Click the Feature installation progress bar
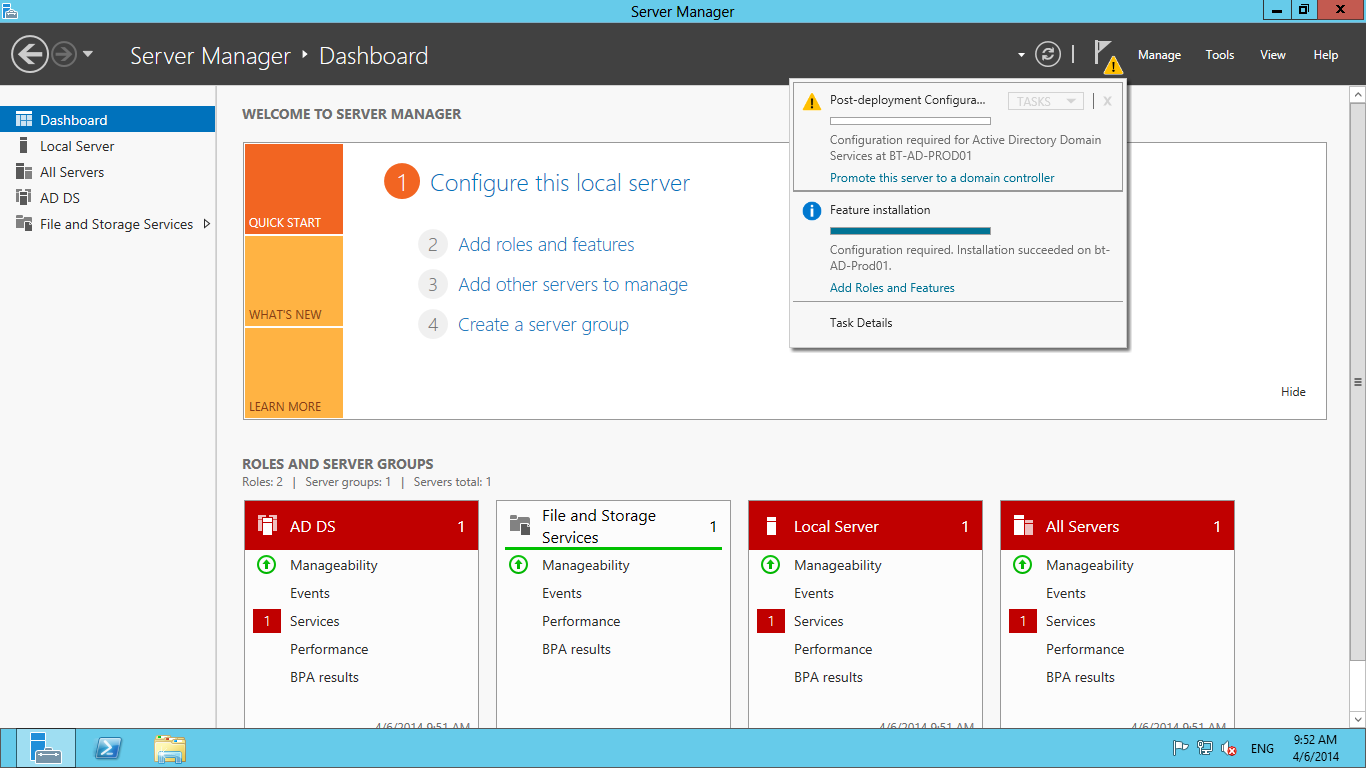Viewport: 1366px width, 768px height. click(910, 231)
